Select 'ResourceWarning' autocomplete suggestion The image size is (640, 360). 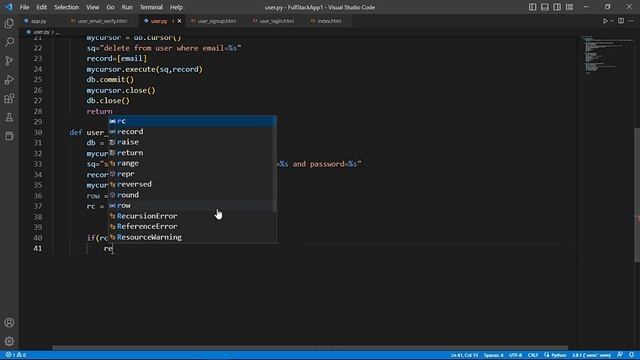tap(192, 237)
